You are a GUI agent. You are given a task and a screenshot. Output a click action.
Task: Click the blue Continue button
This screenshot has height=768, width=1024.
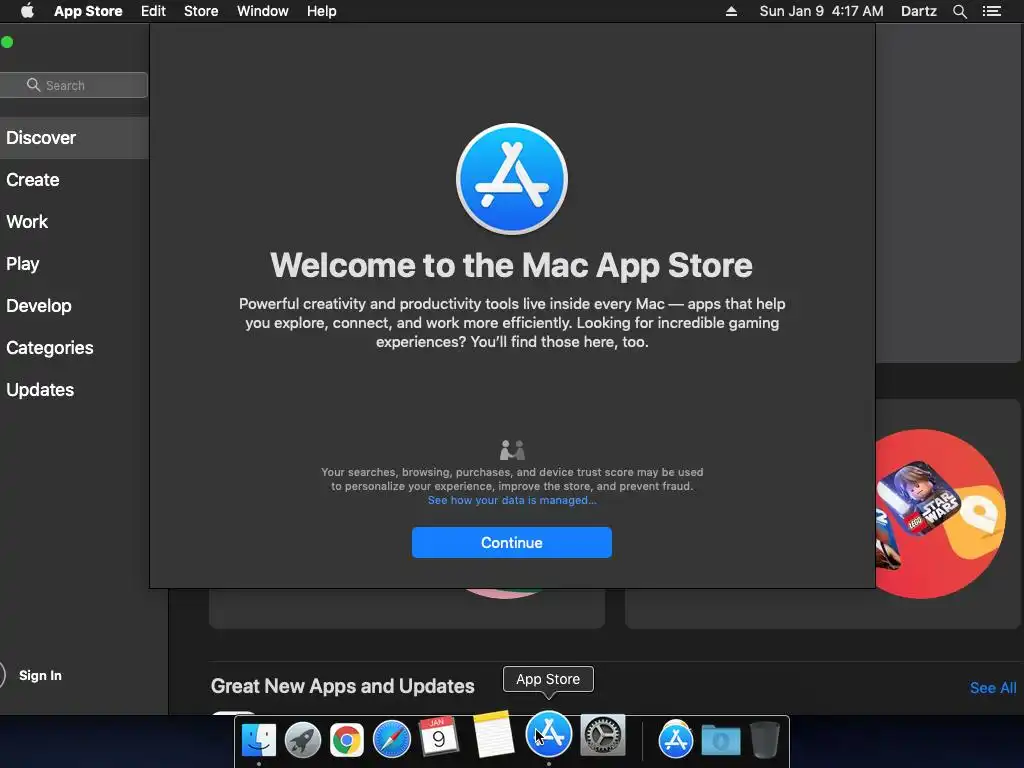(x=511, y=542)
